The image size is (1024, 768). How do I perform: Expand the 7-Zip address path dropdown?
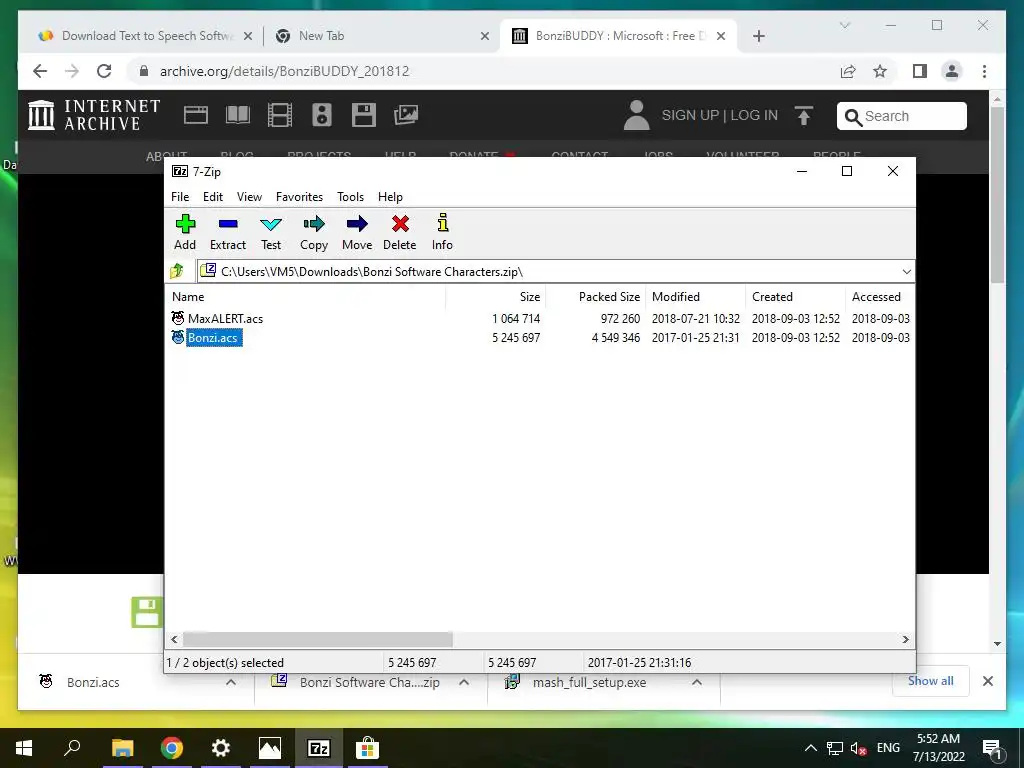coord(906,272)
